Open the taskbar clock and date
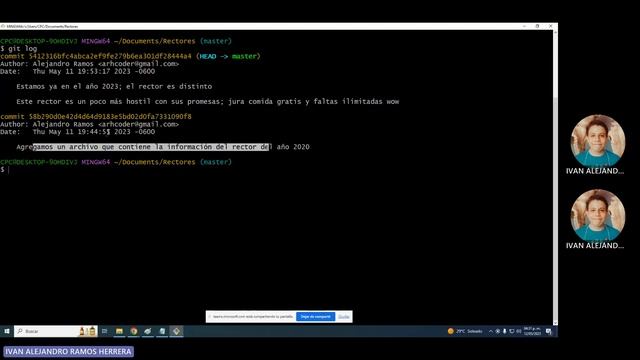The height and width of the screenshot is (360, 640). 532,331
